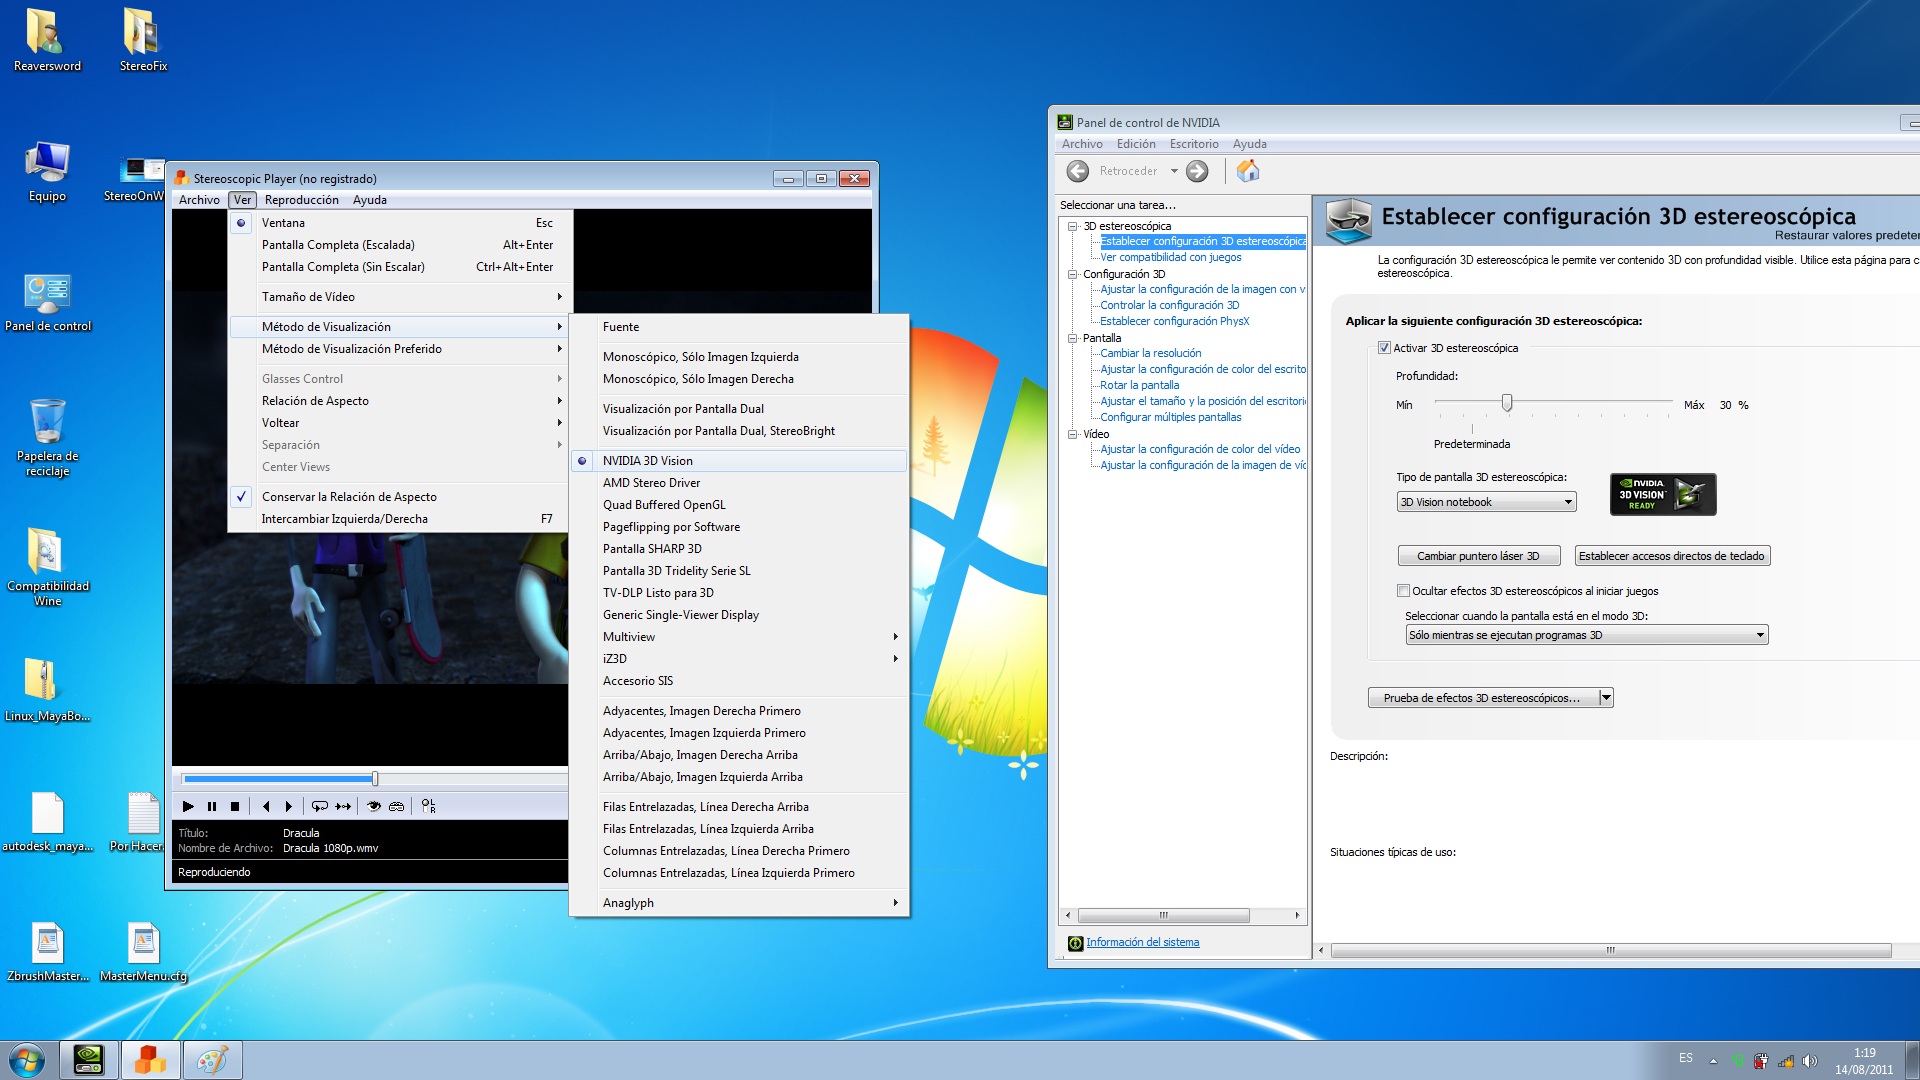
Task: Select AMD Stereo Driver viewing method
Action: pyautogui.click(x=739, y=483)
